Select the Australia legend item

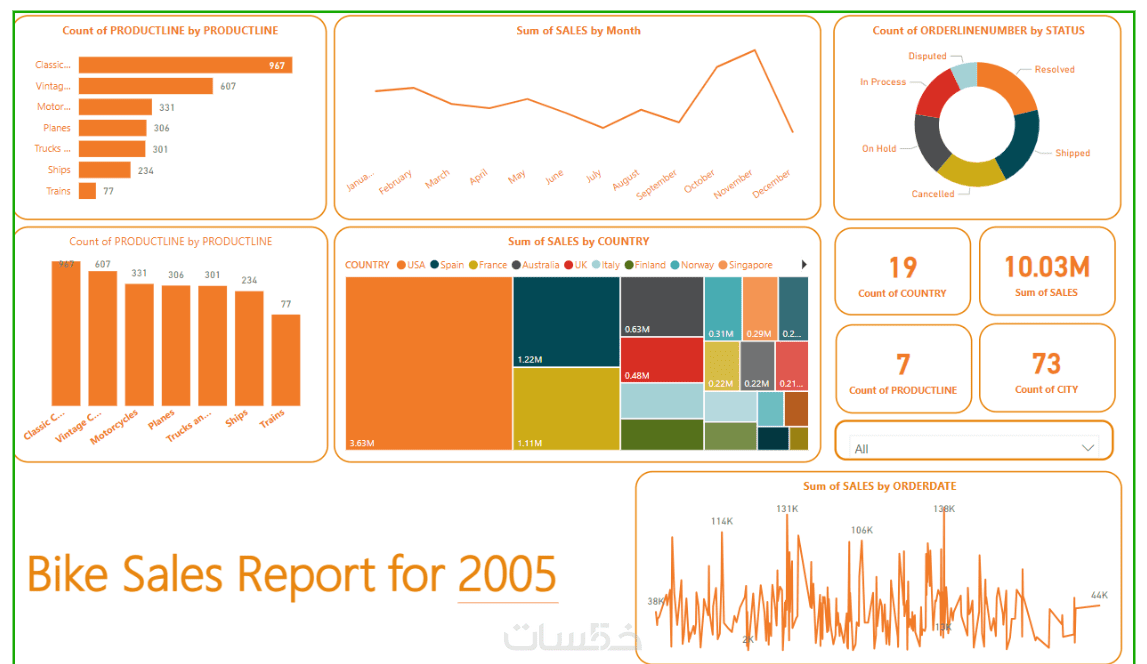pyautogui.click(x=535, y=265)
